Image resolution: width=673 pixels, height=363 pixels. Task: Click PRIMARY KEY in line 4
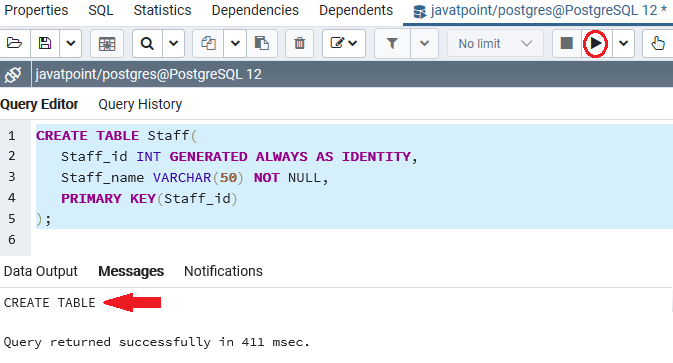(109, 198)
